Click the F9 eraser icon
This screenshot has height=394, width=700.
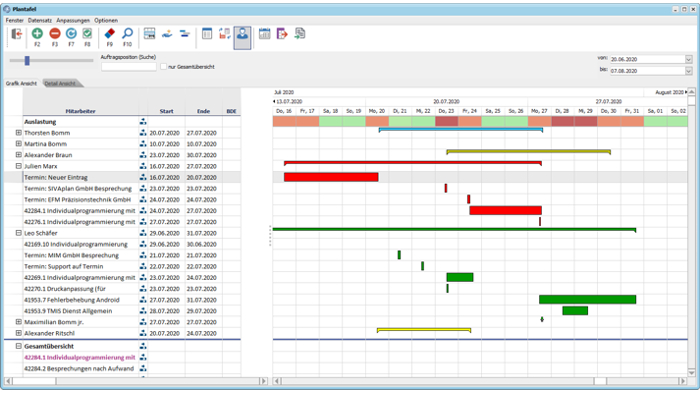pos(109,33)
